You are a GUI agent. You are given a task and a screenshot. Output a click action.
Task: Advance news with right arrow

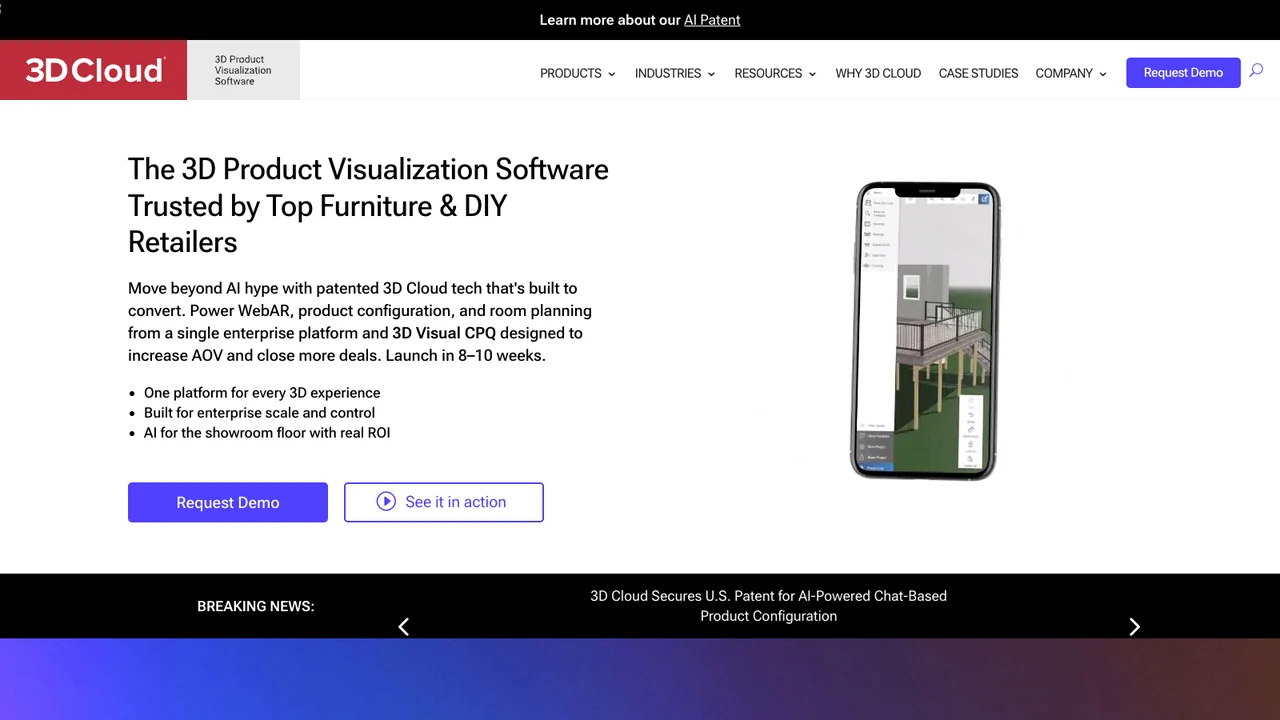point(1134,627)
